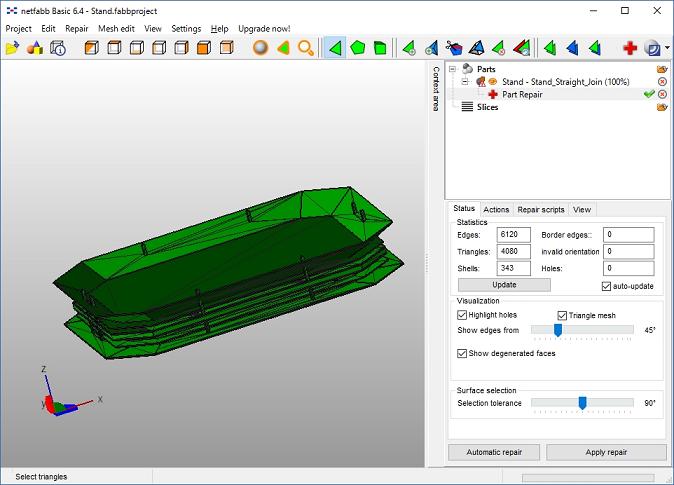This screenshot has height=485, width=674.
Task: Collapse the Stand part tree node
Action: point(466,81)
